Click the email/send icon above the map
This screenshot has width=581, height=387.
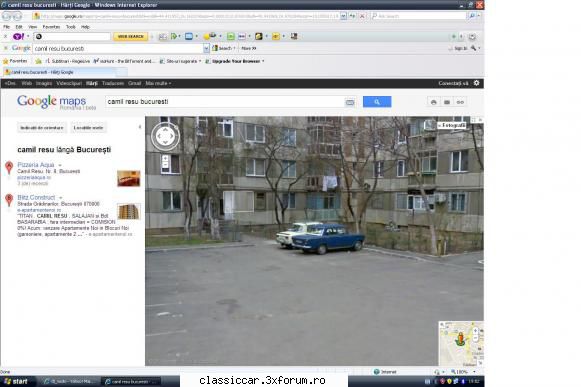(447, 102)
